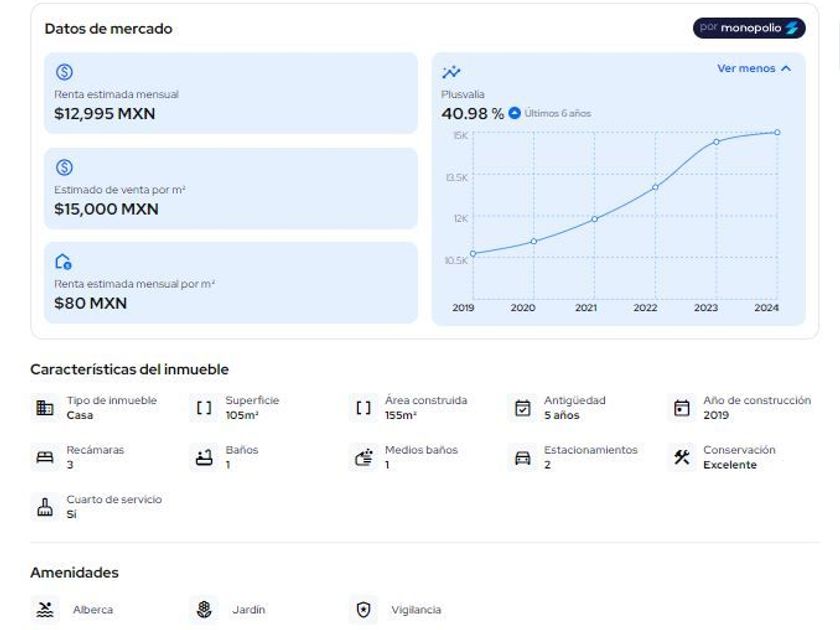Click the house icon above rent per m²
This screenshot has width=840, height=630.
(x=63, y=262)
